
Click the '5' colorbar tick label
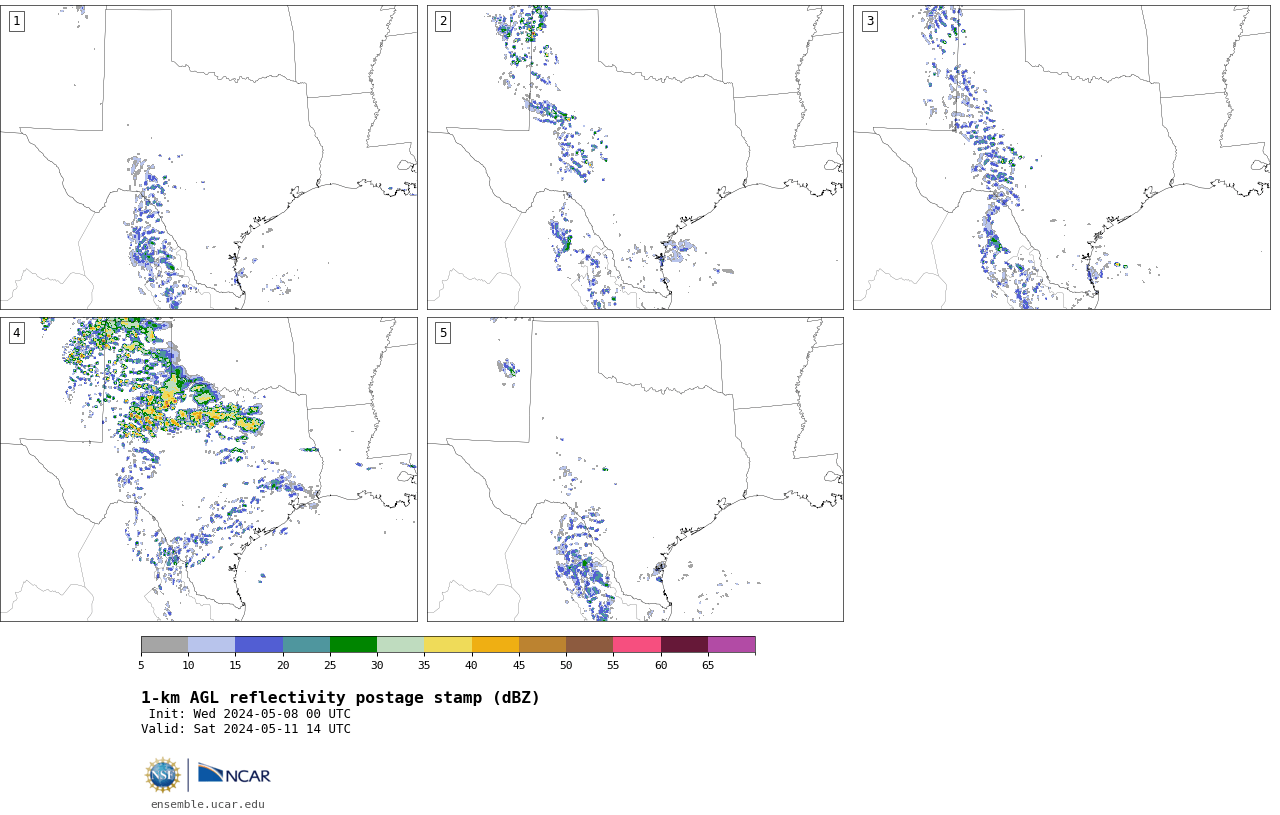pyautogui.click(x=141, y=665)
